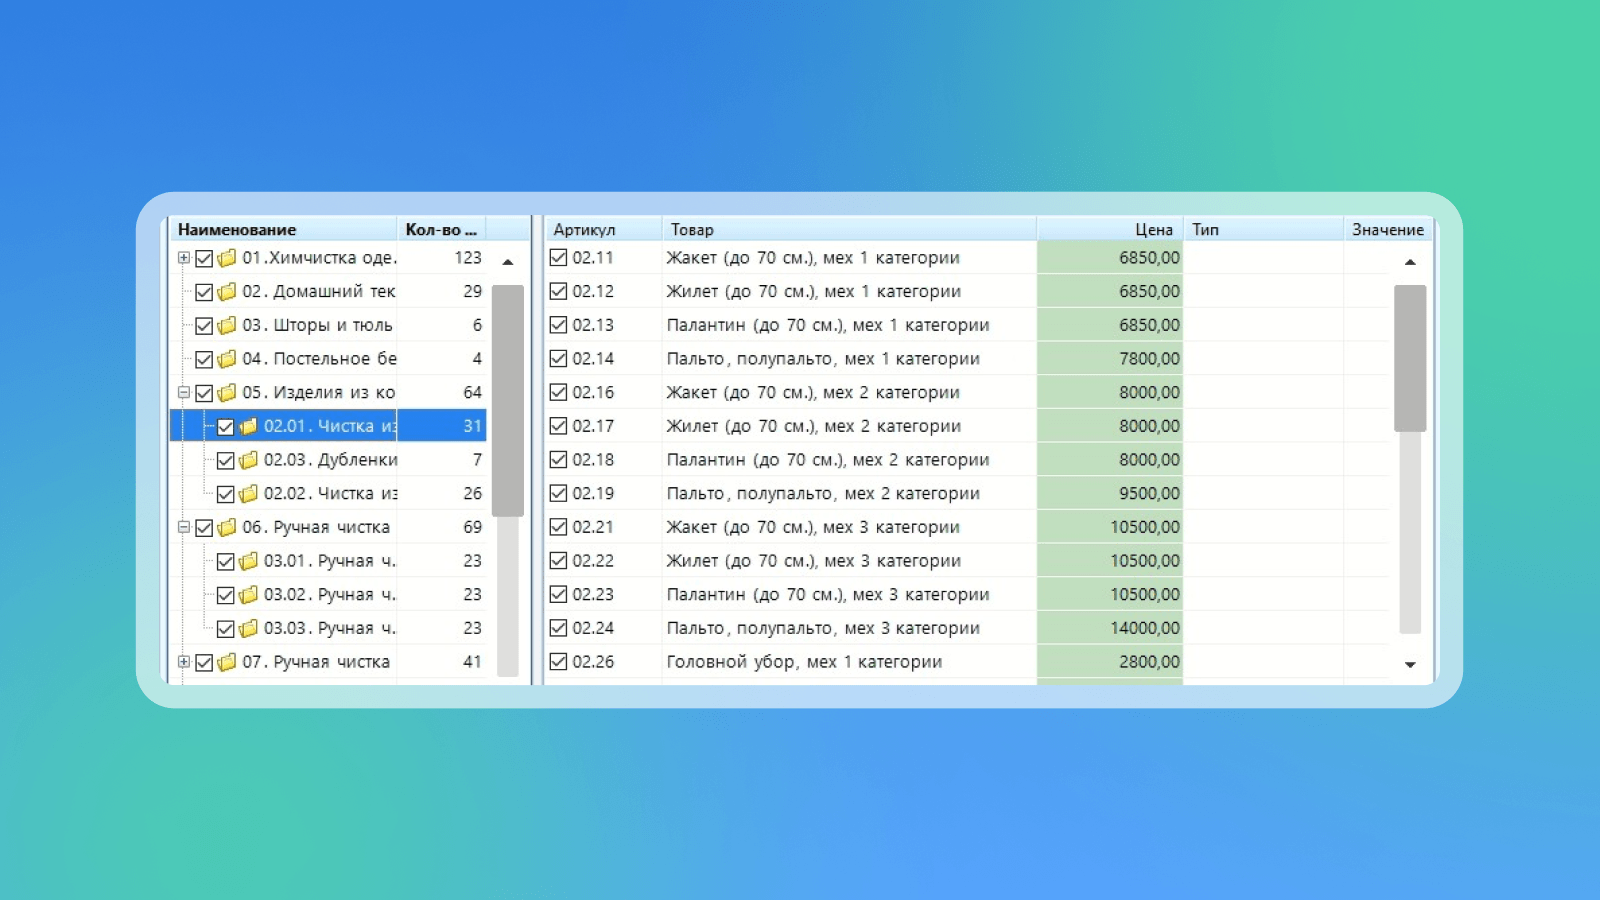Click folder icon of 06. Ручная чистка
The height and width of the screenshot is (900, 1600).
point(227,527)
